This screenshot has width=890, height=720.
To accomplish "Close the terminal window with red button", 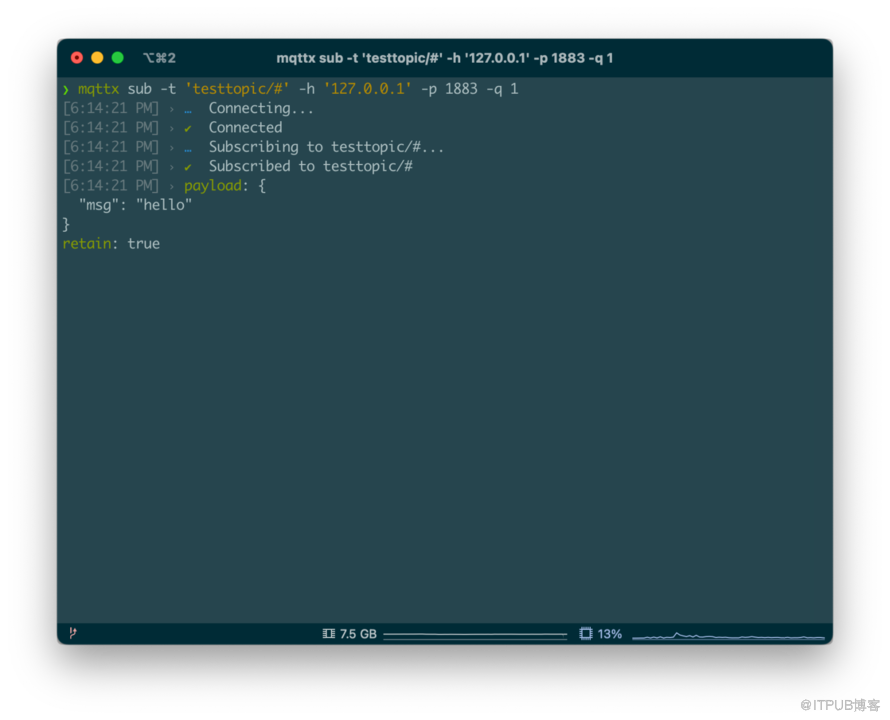I will (x=77, y=58).
